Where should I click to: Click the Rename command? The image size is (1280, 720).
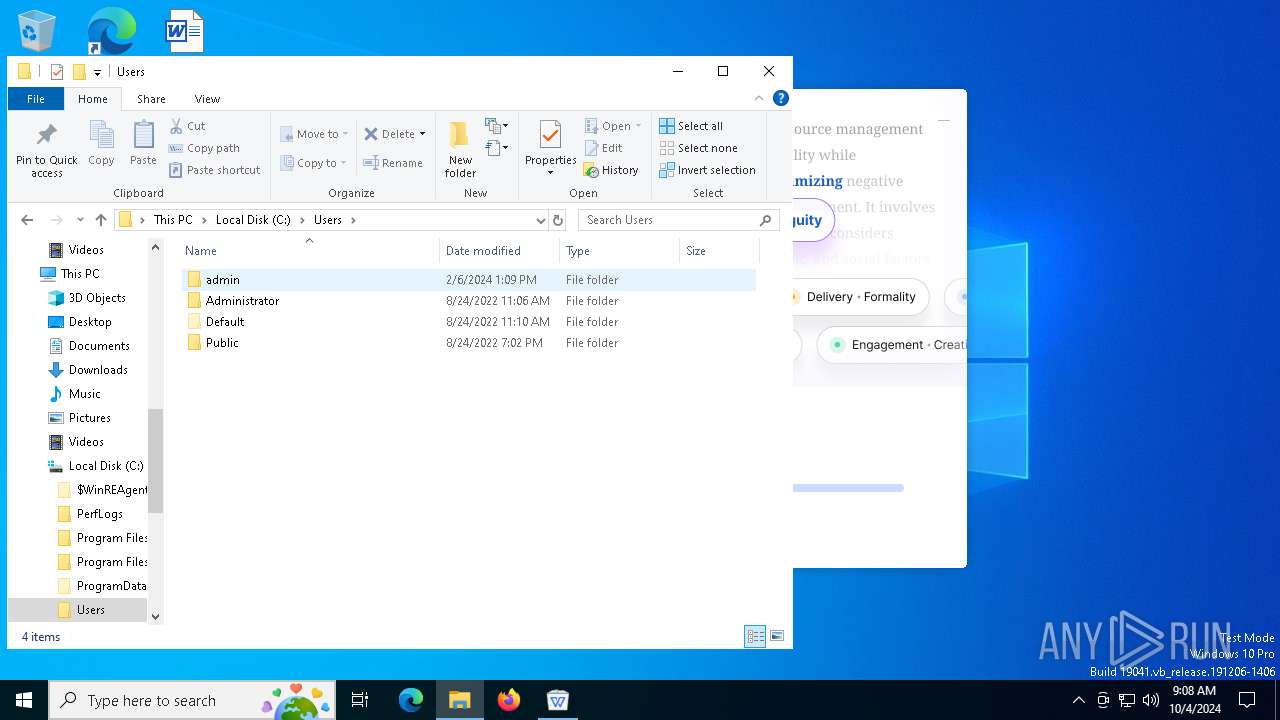[x=392, y=163]
